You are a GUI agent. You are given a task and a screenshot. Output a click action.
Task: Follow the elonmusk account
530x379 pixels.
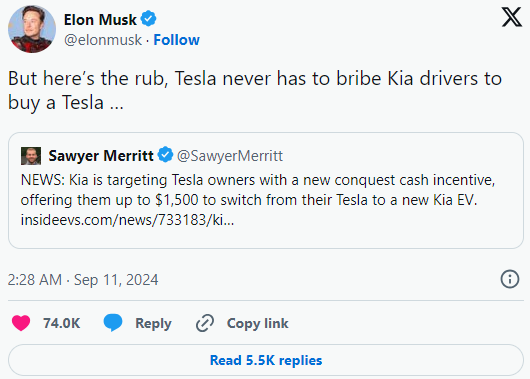(176, 40)
